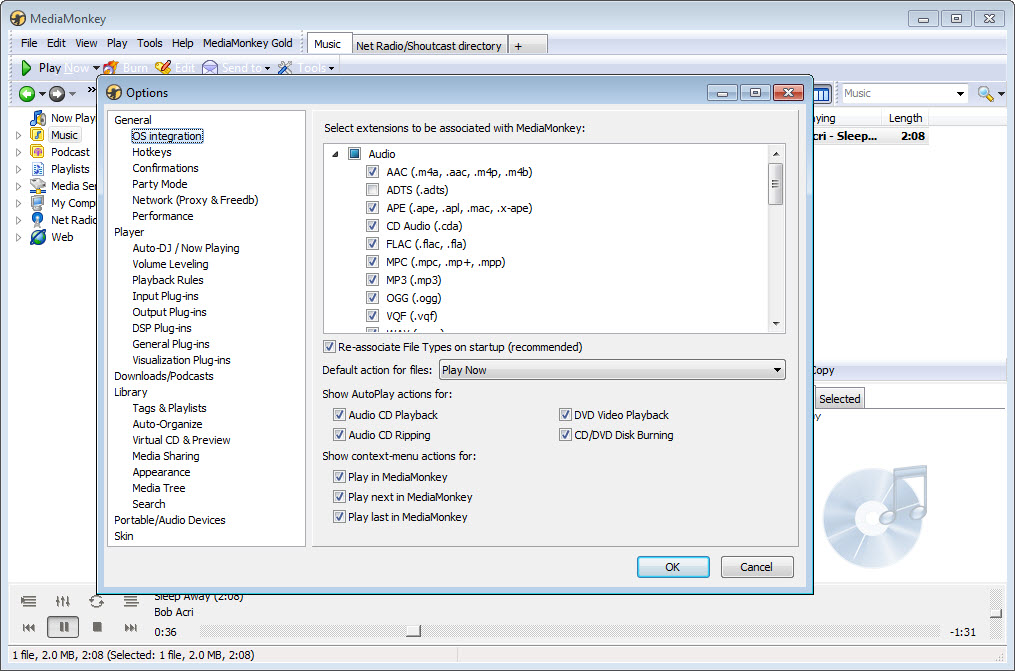Click the playback seek bar handle
This screenshot has width=1015, height=671.
pyautogui.click(x=413, y=631)
